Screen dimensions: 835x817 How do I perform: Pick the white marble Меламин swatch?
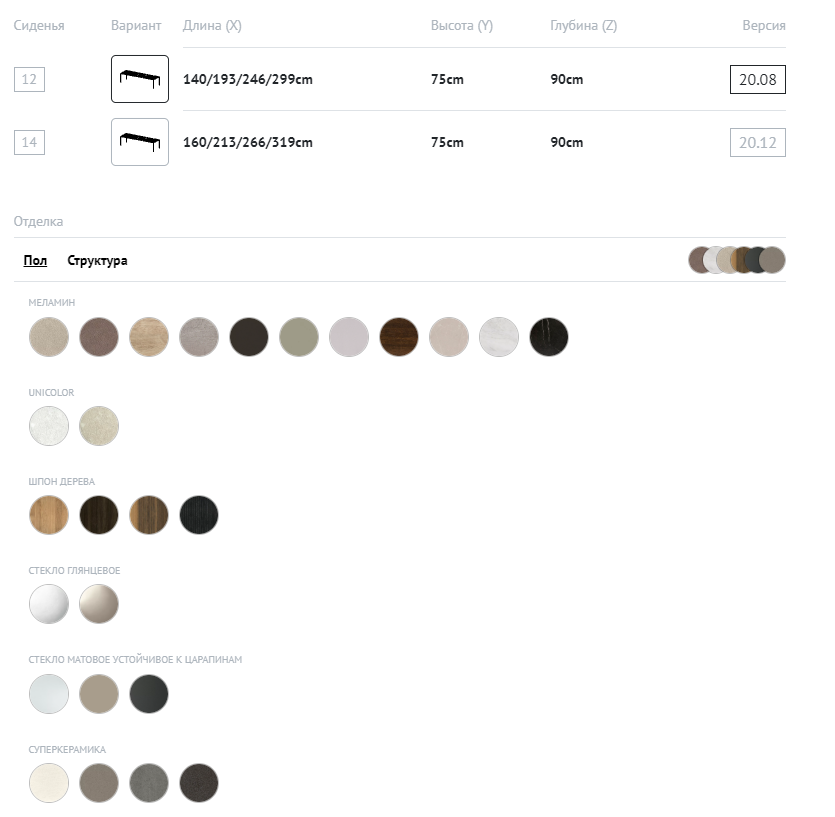499,337
